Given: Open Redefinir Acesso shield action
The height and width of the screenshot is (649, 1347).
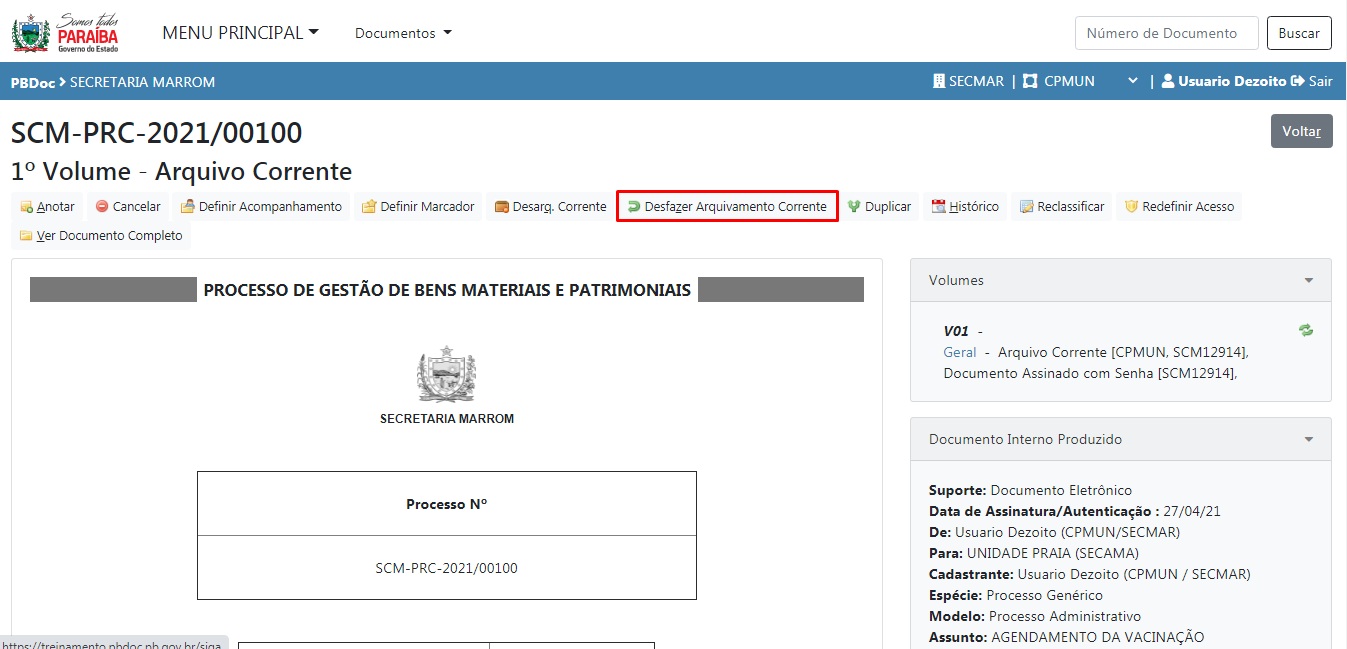Looking at the screenshot, I should [1179, 207].
